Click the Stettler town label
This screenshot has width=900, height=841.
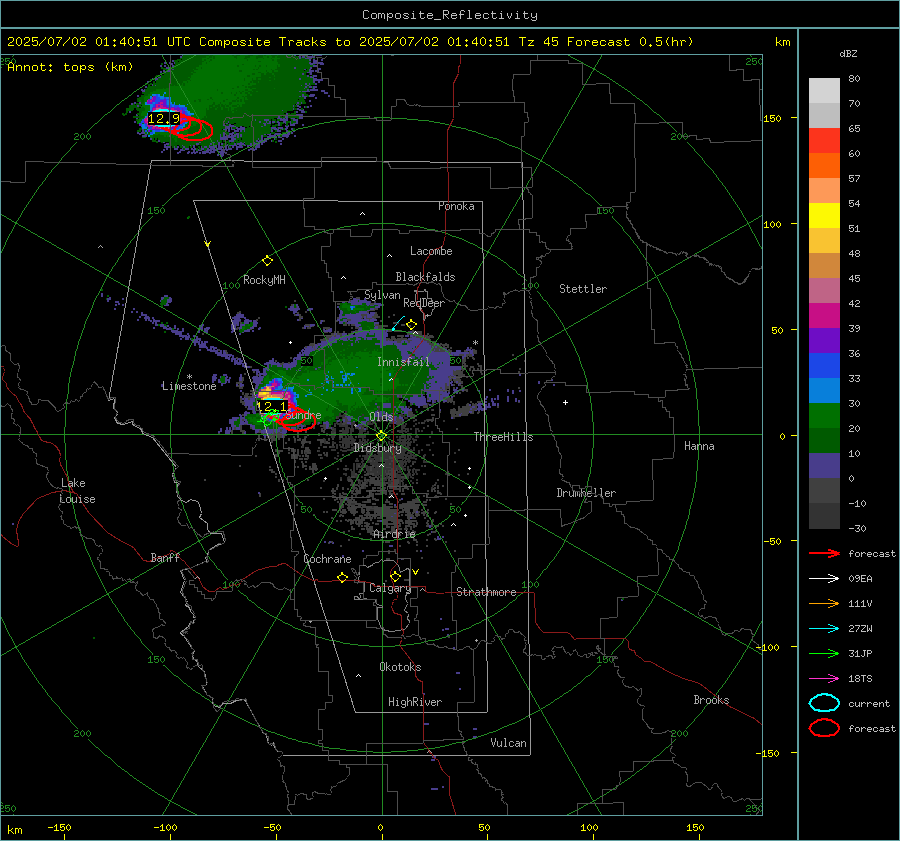point(583,289)
